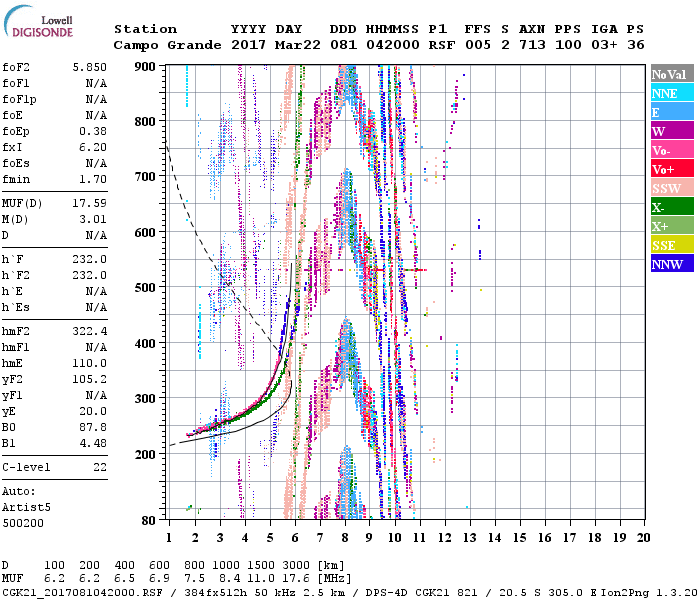Click the 900 km height axis label
The image size is (700, 600).
tap(145, 67)
